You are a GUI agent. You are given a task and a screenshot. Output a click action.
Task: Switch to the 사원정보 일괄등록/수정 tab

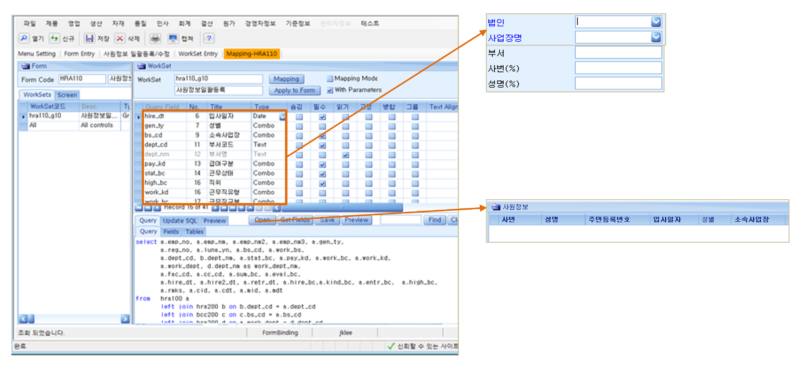point(137,54)
